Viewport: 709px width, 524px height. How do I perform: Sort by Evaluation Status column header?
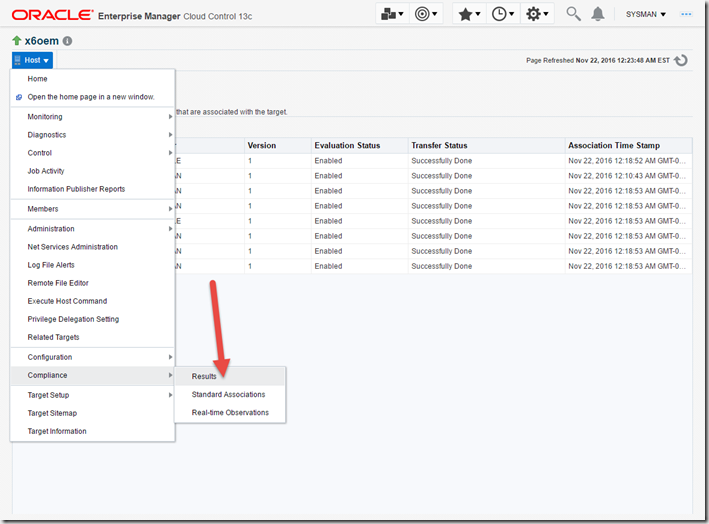pos(360,146)
